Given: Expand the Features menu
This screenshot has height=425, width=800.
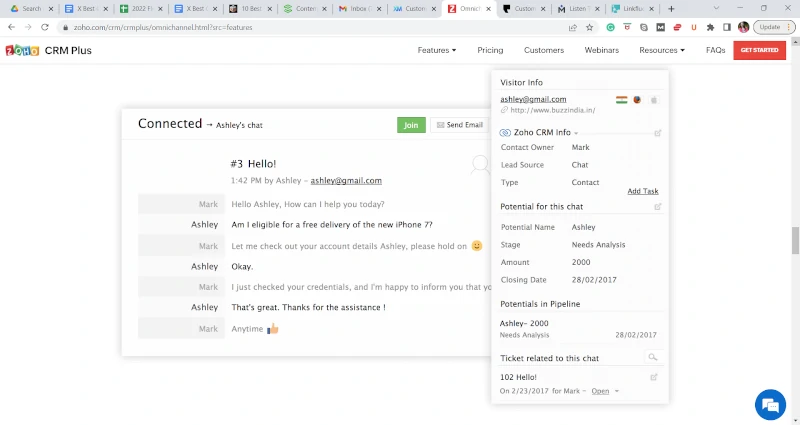Looking at the screenshot, I should point(437,50).
